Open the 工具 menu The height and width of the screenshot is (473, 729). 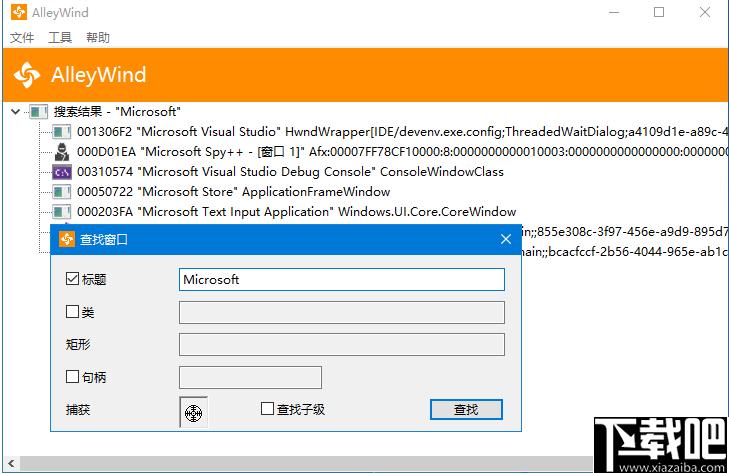pos(60,38)
